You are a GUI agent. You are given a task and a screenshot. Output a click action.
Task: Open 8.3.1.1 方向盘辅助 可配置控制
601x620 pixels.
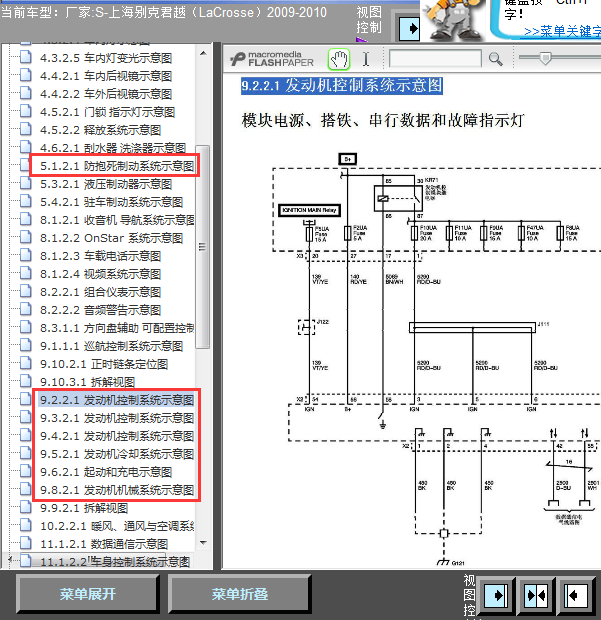(117, 328)
